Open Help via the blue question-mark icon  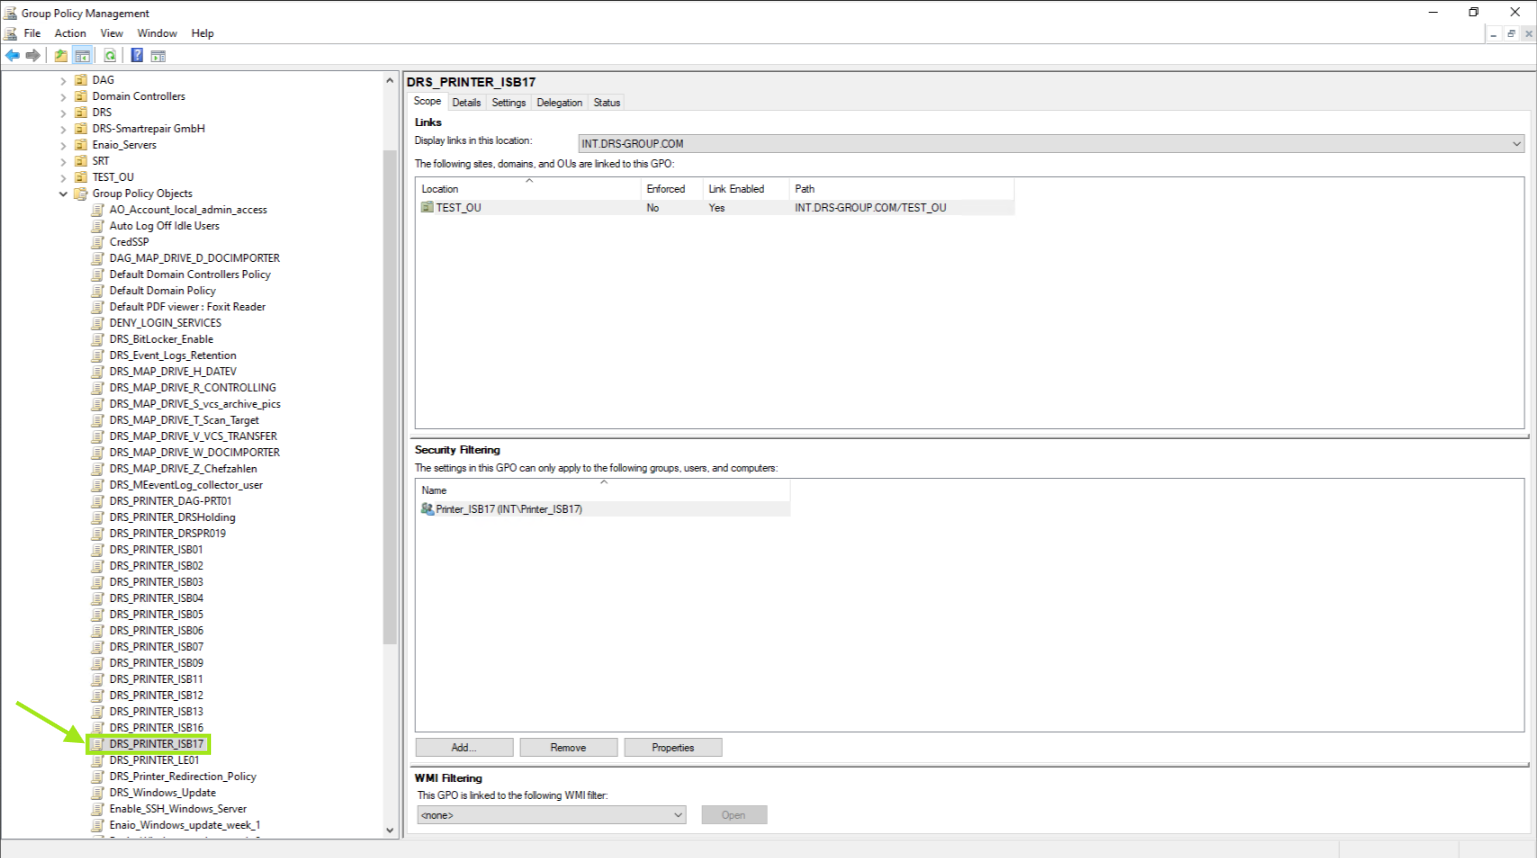click(x=137, y=56)
